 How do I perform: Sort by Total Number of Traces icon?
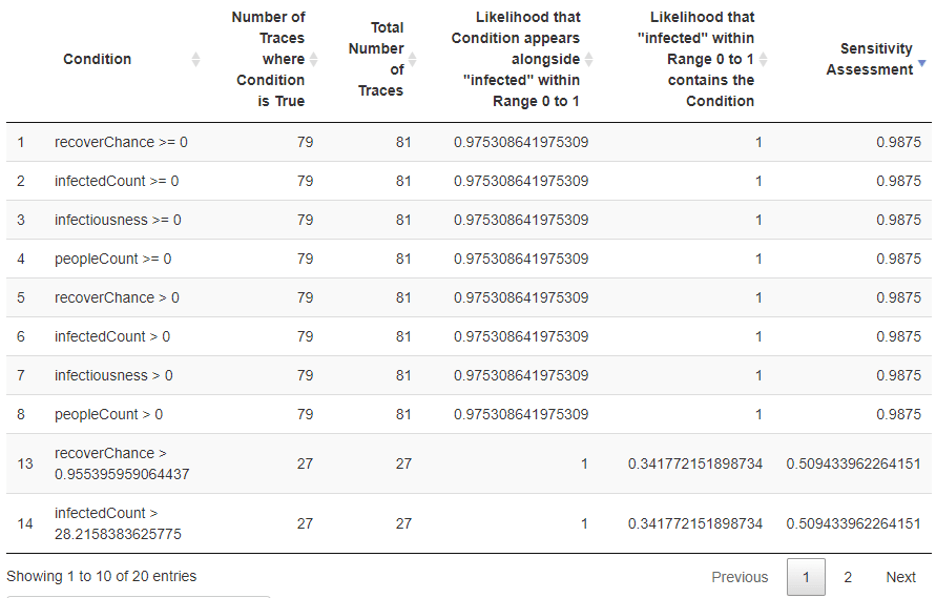pyautogui.click(x=412, y=60)
